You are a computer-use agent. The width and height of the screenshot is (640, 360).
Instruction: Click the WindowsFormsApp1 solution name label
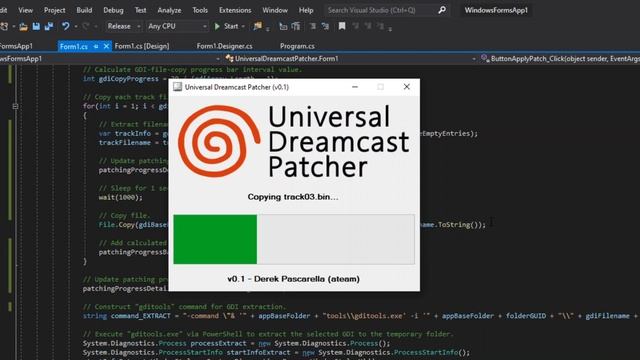[496, 10]
